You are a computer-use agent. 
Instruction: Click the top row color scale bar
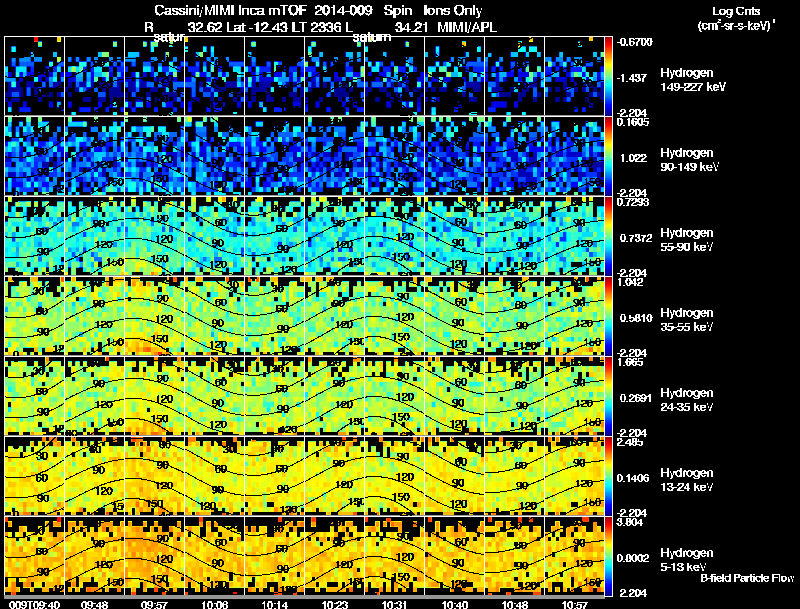(608, 76)
